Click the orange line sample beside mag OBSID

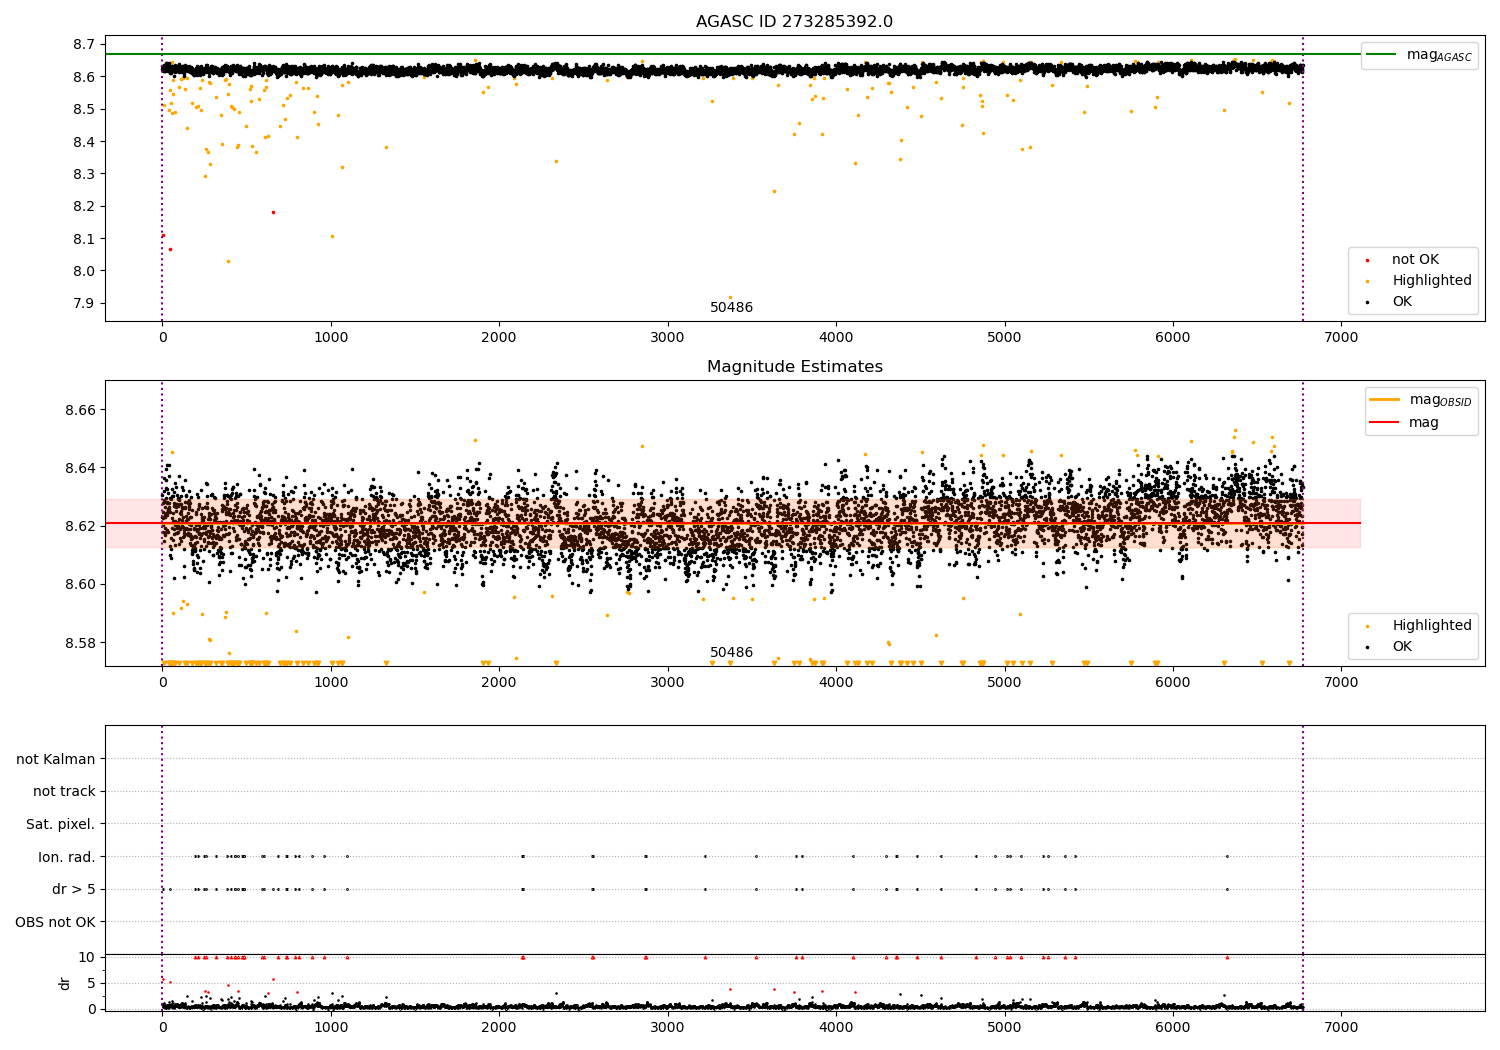(1384, 400)
